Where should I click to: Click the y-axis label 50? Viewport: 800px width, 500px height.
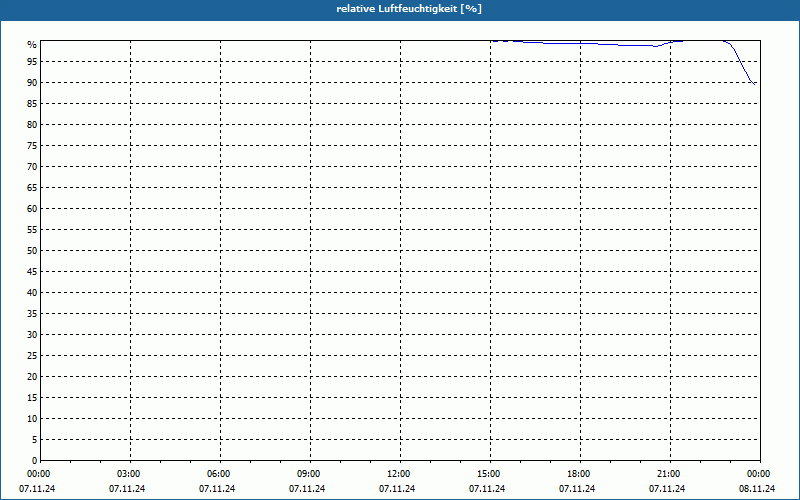pyautogui.click(x=32, y=251)
